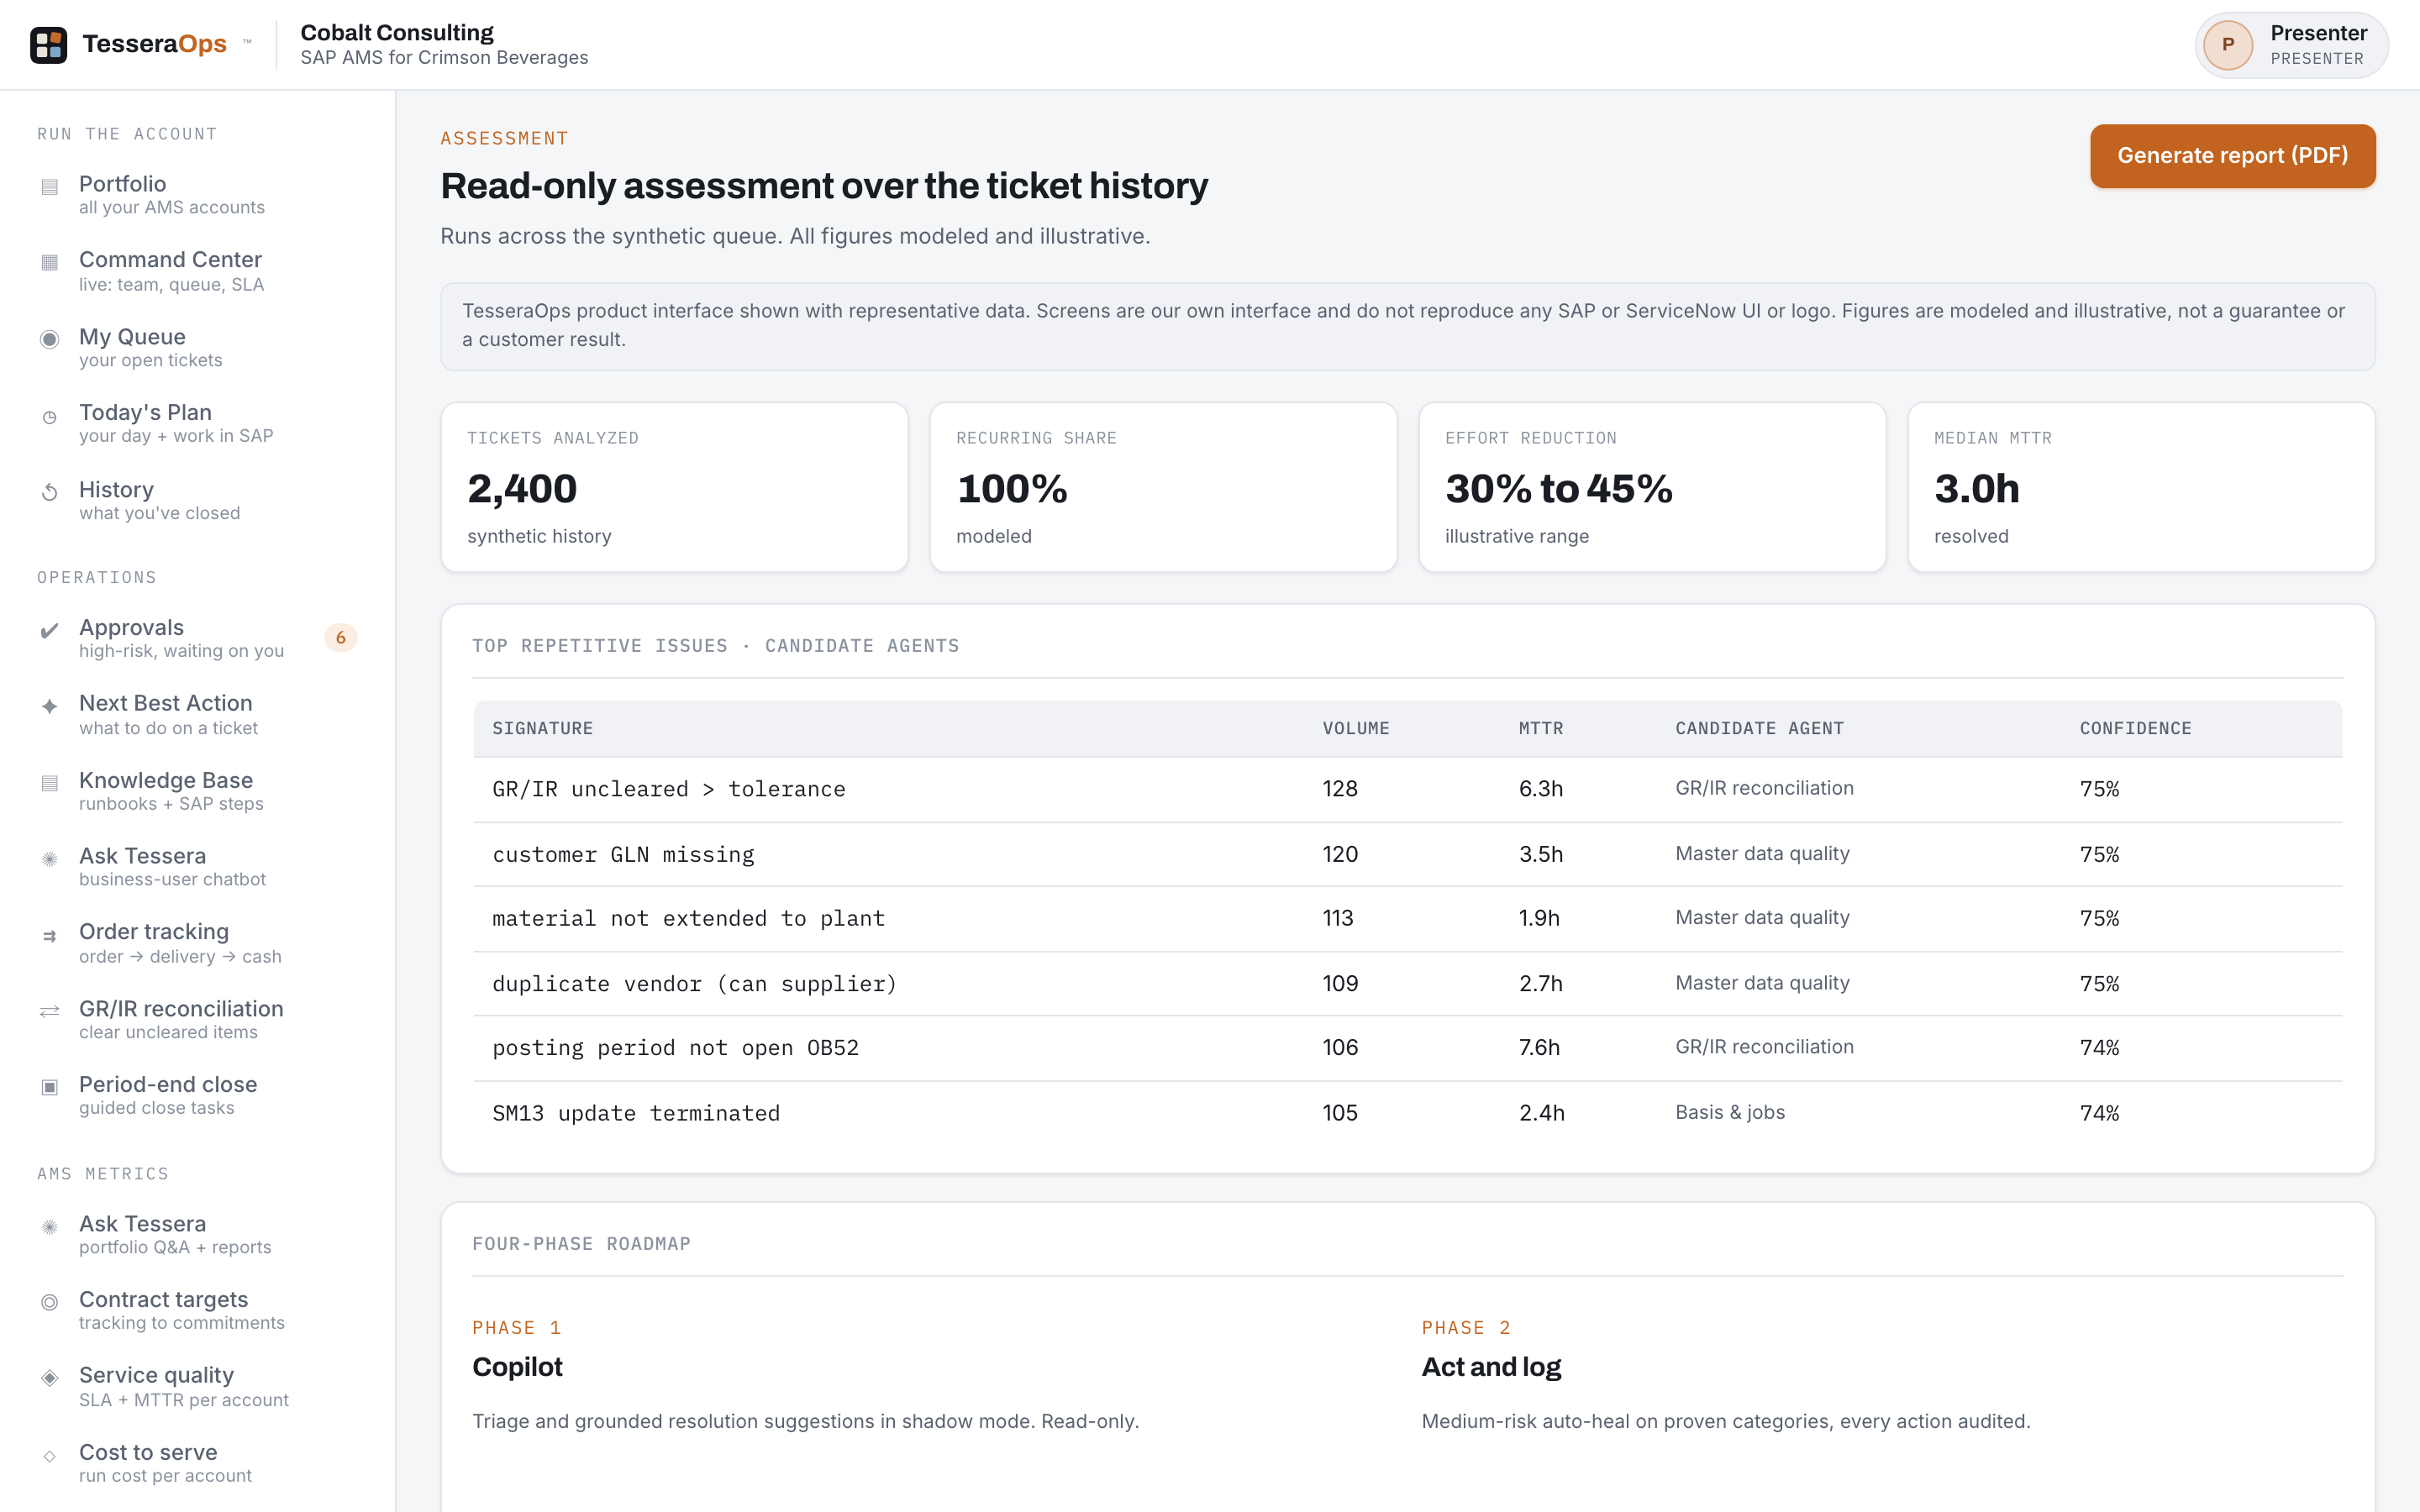Open the Approvals section
The image size is (2420, 1512).
click(x=197, y=638)
